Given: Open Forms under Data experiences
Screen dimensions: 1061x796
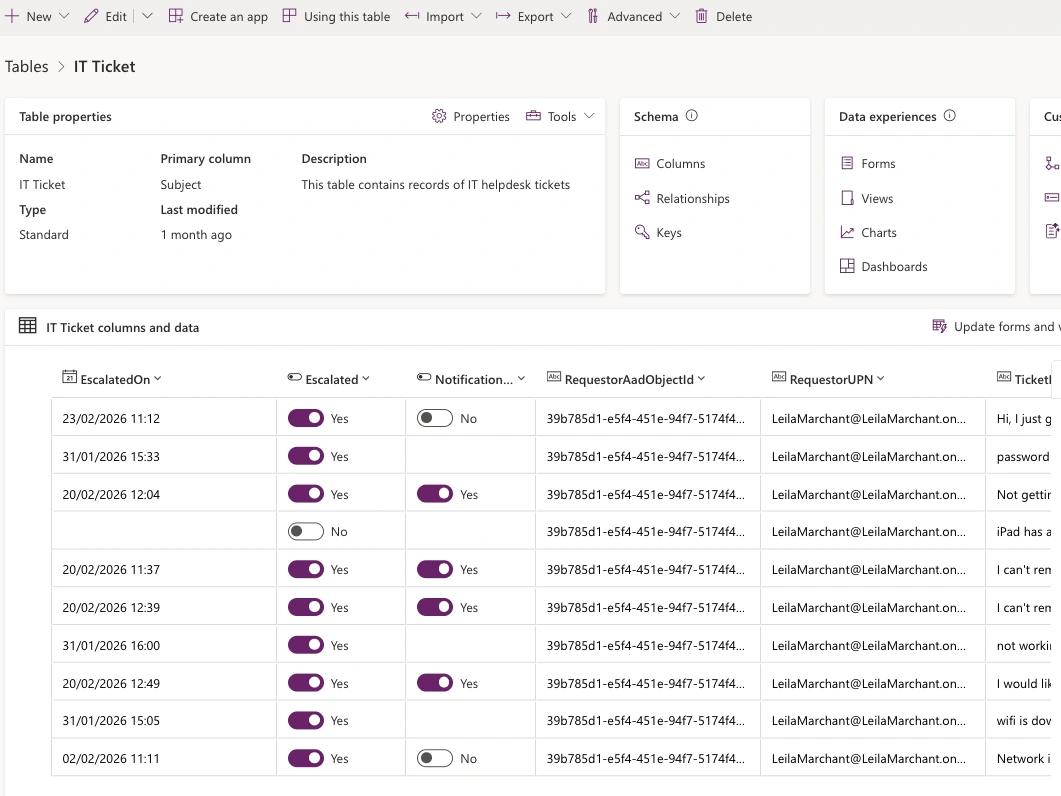Looking at the screenshot, I should [x=878, y=164].
